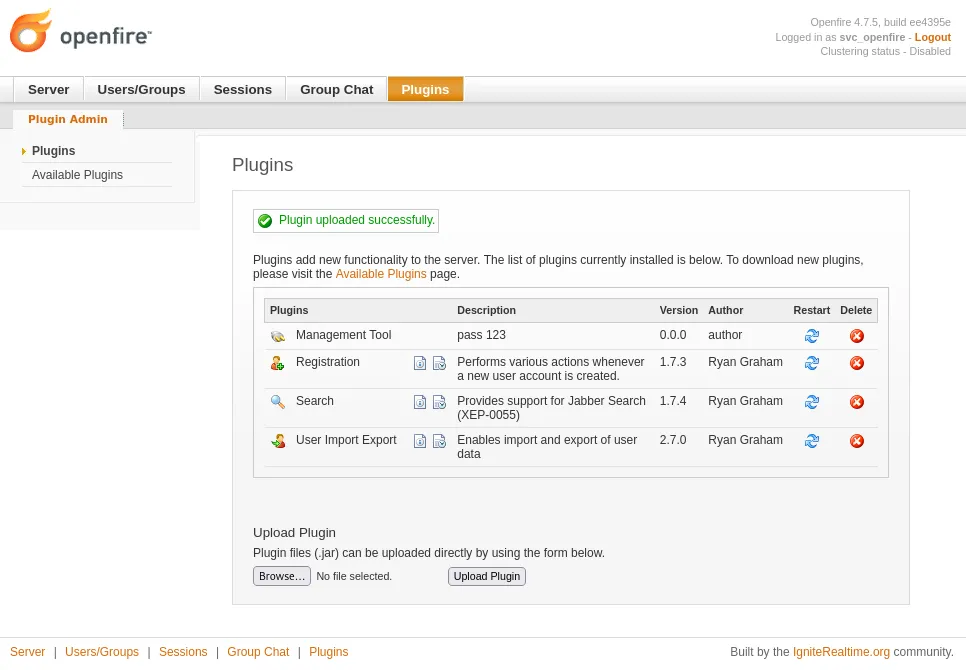This screenshot has height=670, width=966.
Task: Select Plugins in the sidebar
Action: (54, 151)
